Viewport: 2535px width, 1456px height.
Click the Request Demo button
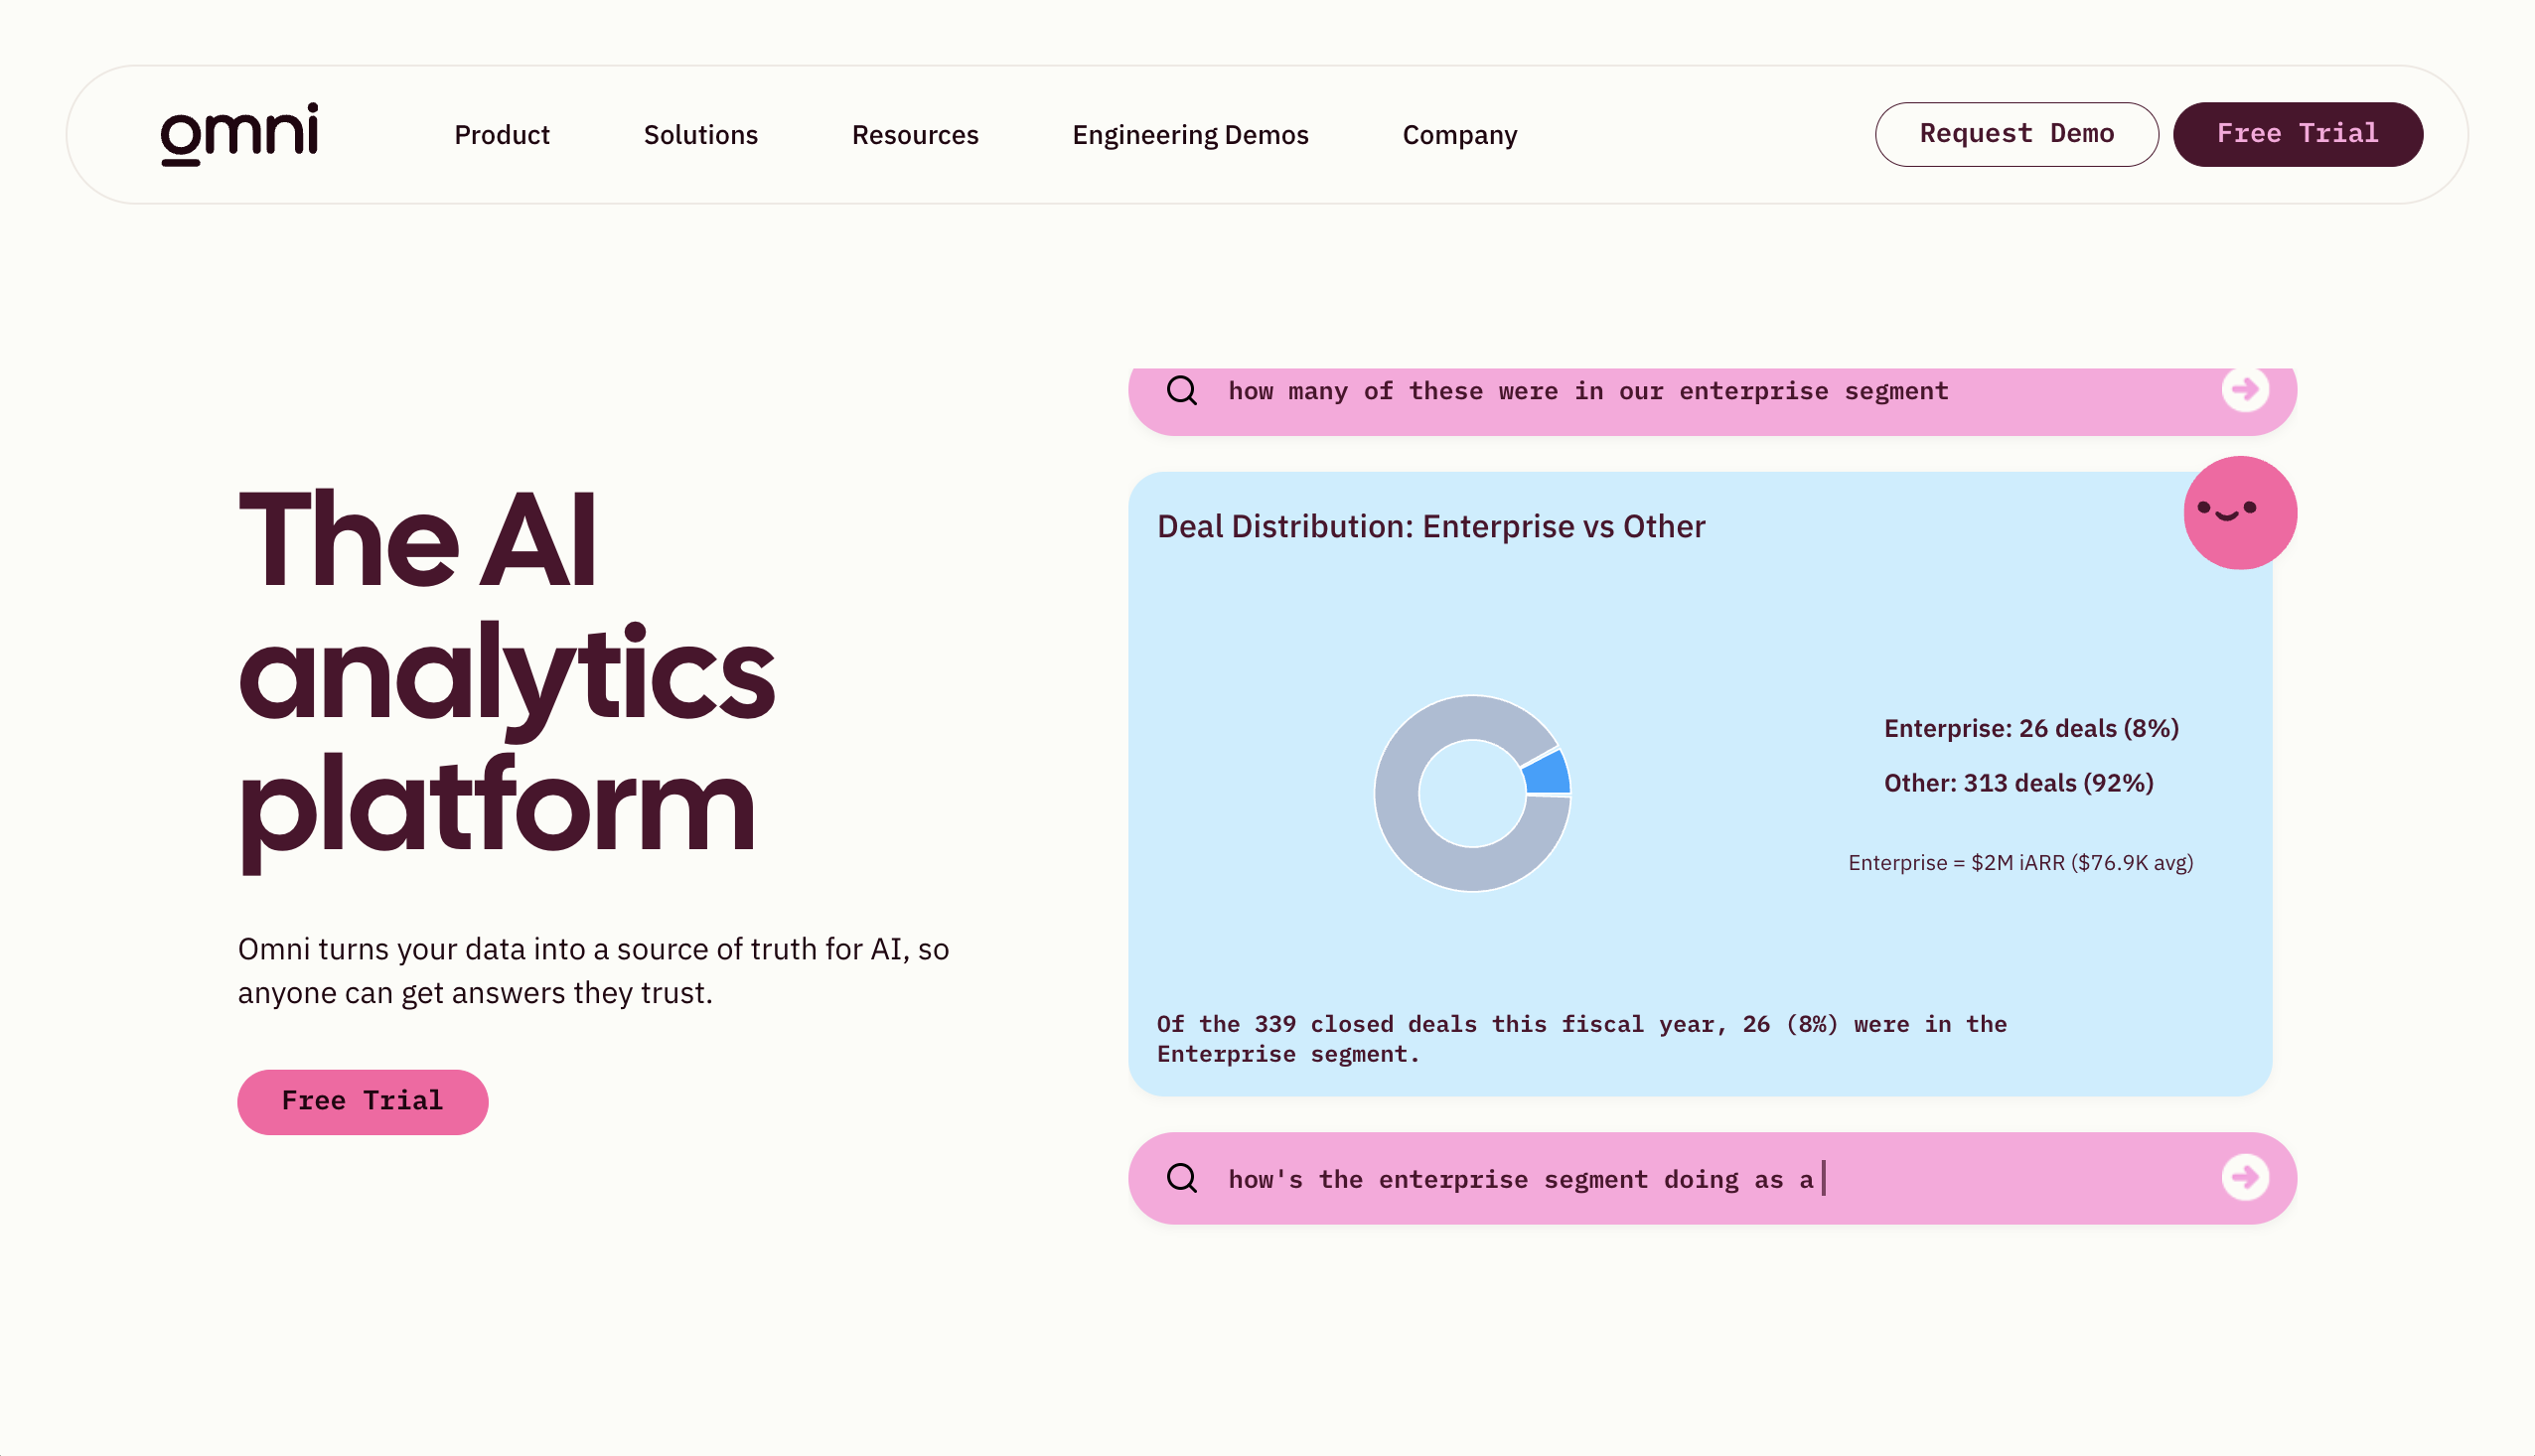[x=2016, y=134]
